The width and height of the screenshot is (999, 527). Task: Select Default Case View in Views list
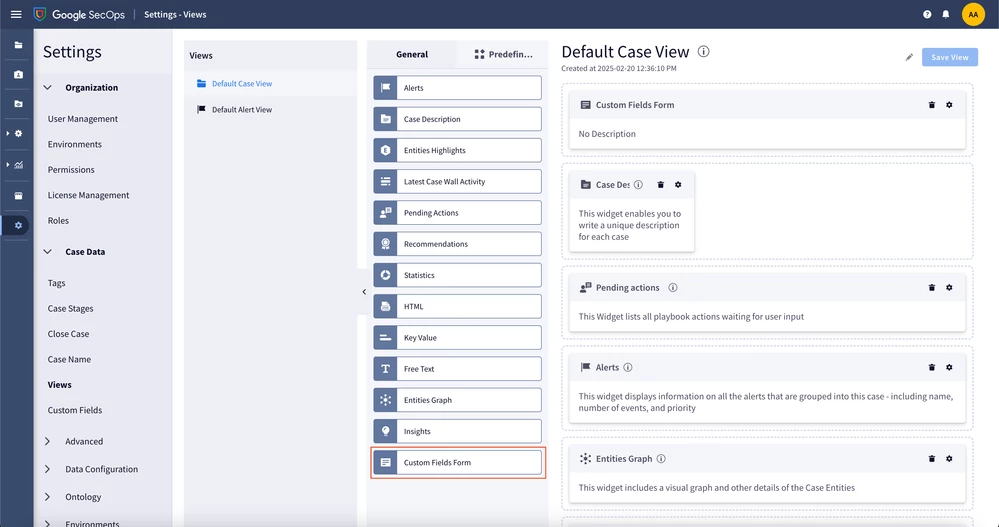tap(271, 83)
